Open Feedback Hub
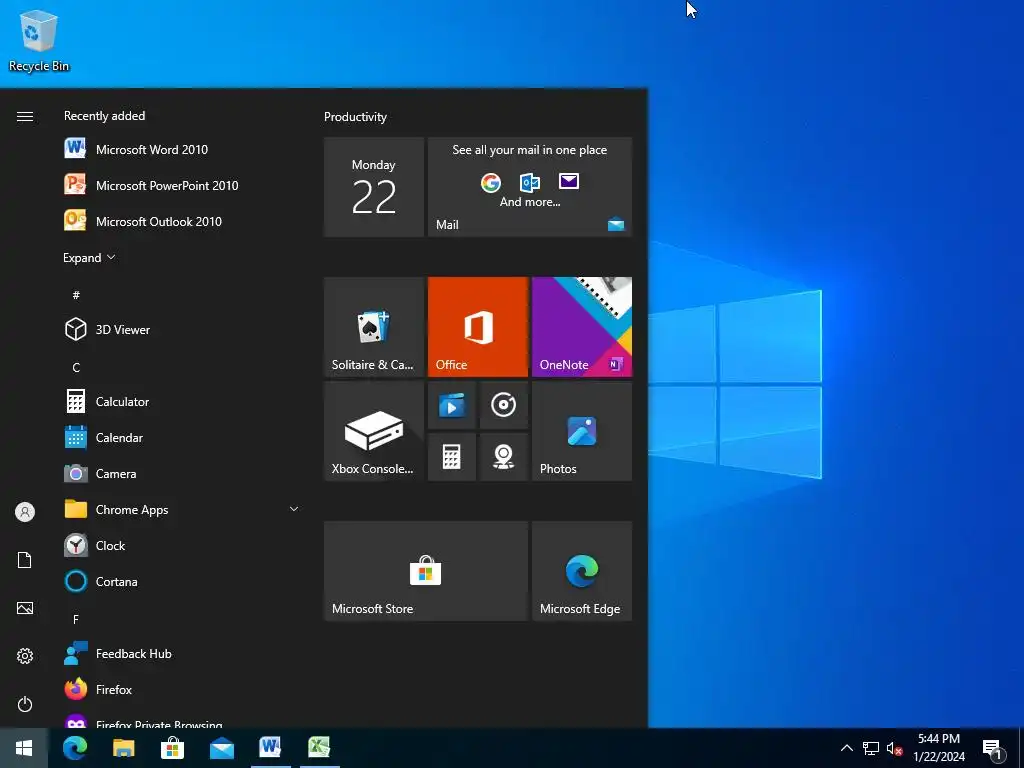Viewport: 1024px width, 768px height. [183, 654]
